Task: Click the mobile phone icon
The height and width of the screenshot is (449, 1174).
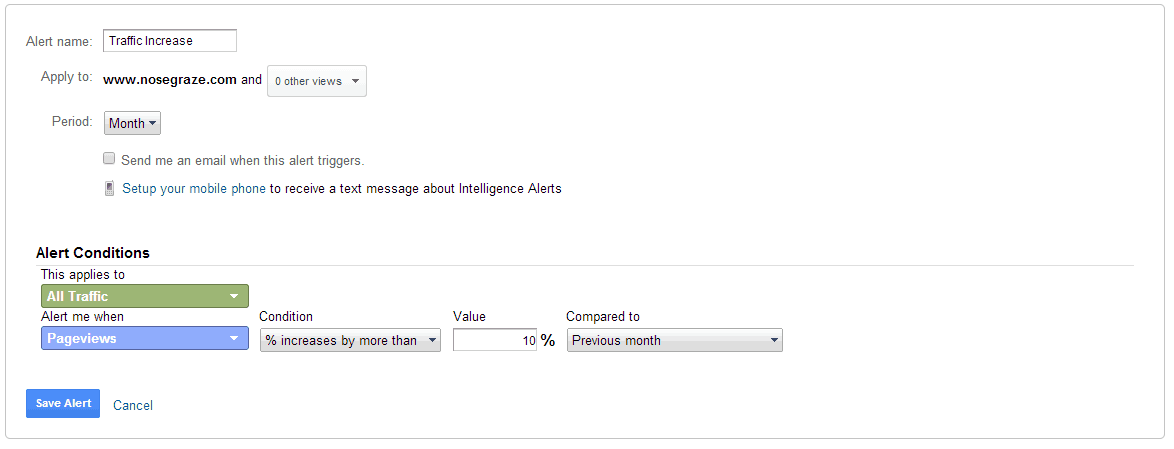Action: (109, 188)
